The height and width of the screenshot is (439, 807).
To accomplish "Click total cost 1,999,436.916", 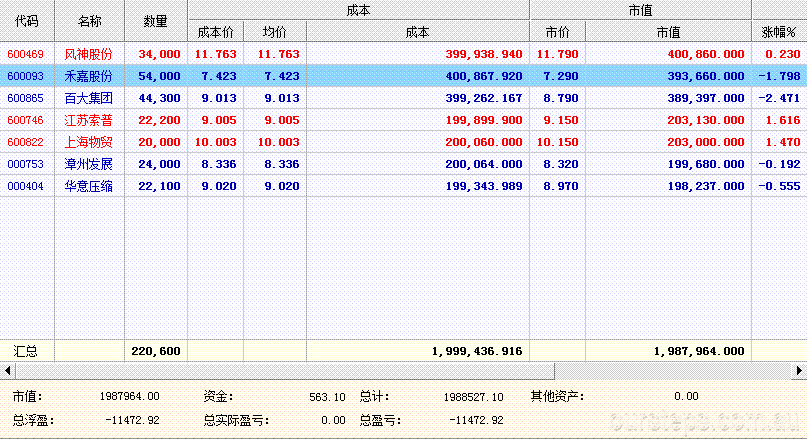I will point(477,352).
